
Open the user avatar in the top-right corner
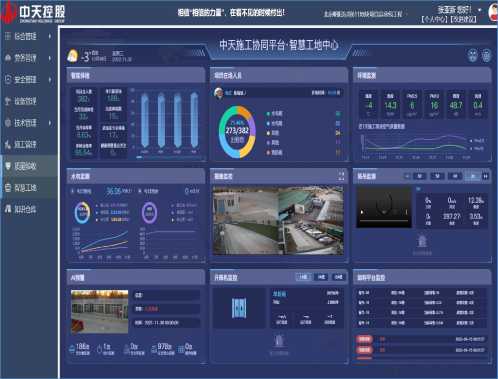[x=493, y=12]
